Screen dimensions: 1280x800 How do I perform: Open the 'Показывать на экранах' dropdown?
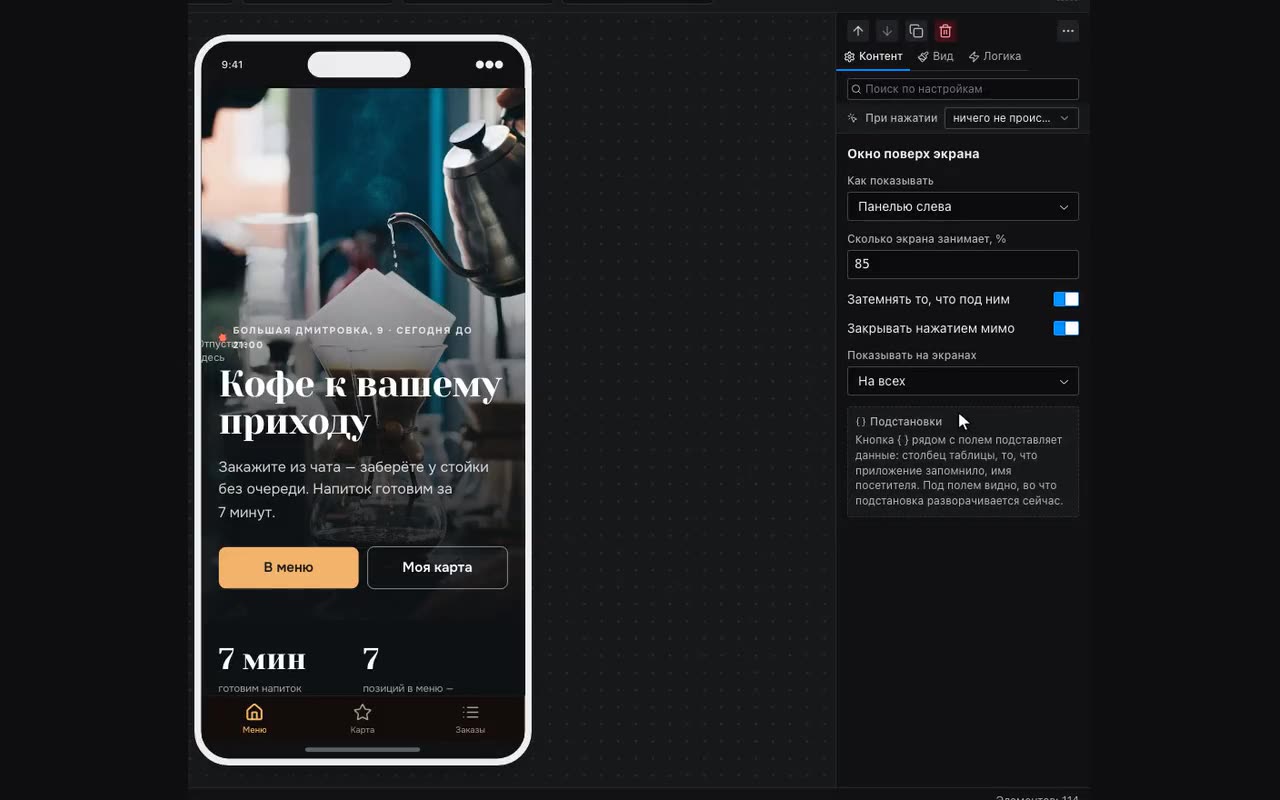pyautogui.click(x=963, y=381)
